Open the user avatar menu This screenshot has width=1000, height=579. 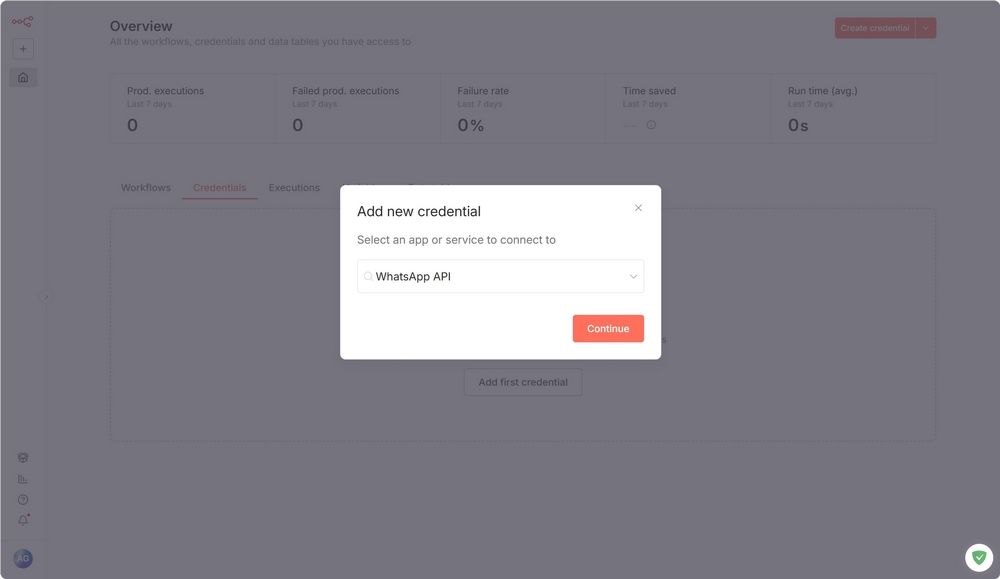click(x=23, y=558)
